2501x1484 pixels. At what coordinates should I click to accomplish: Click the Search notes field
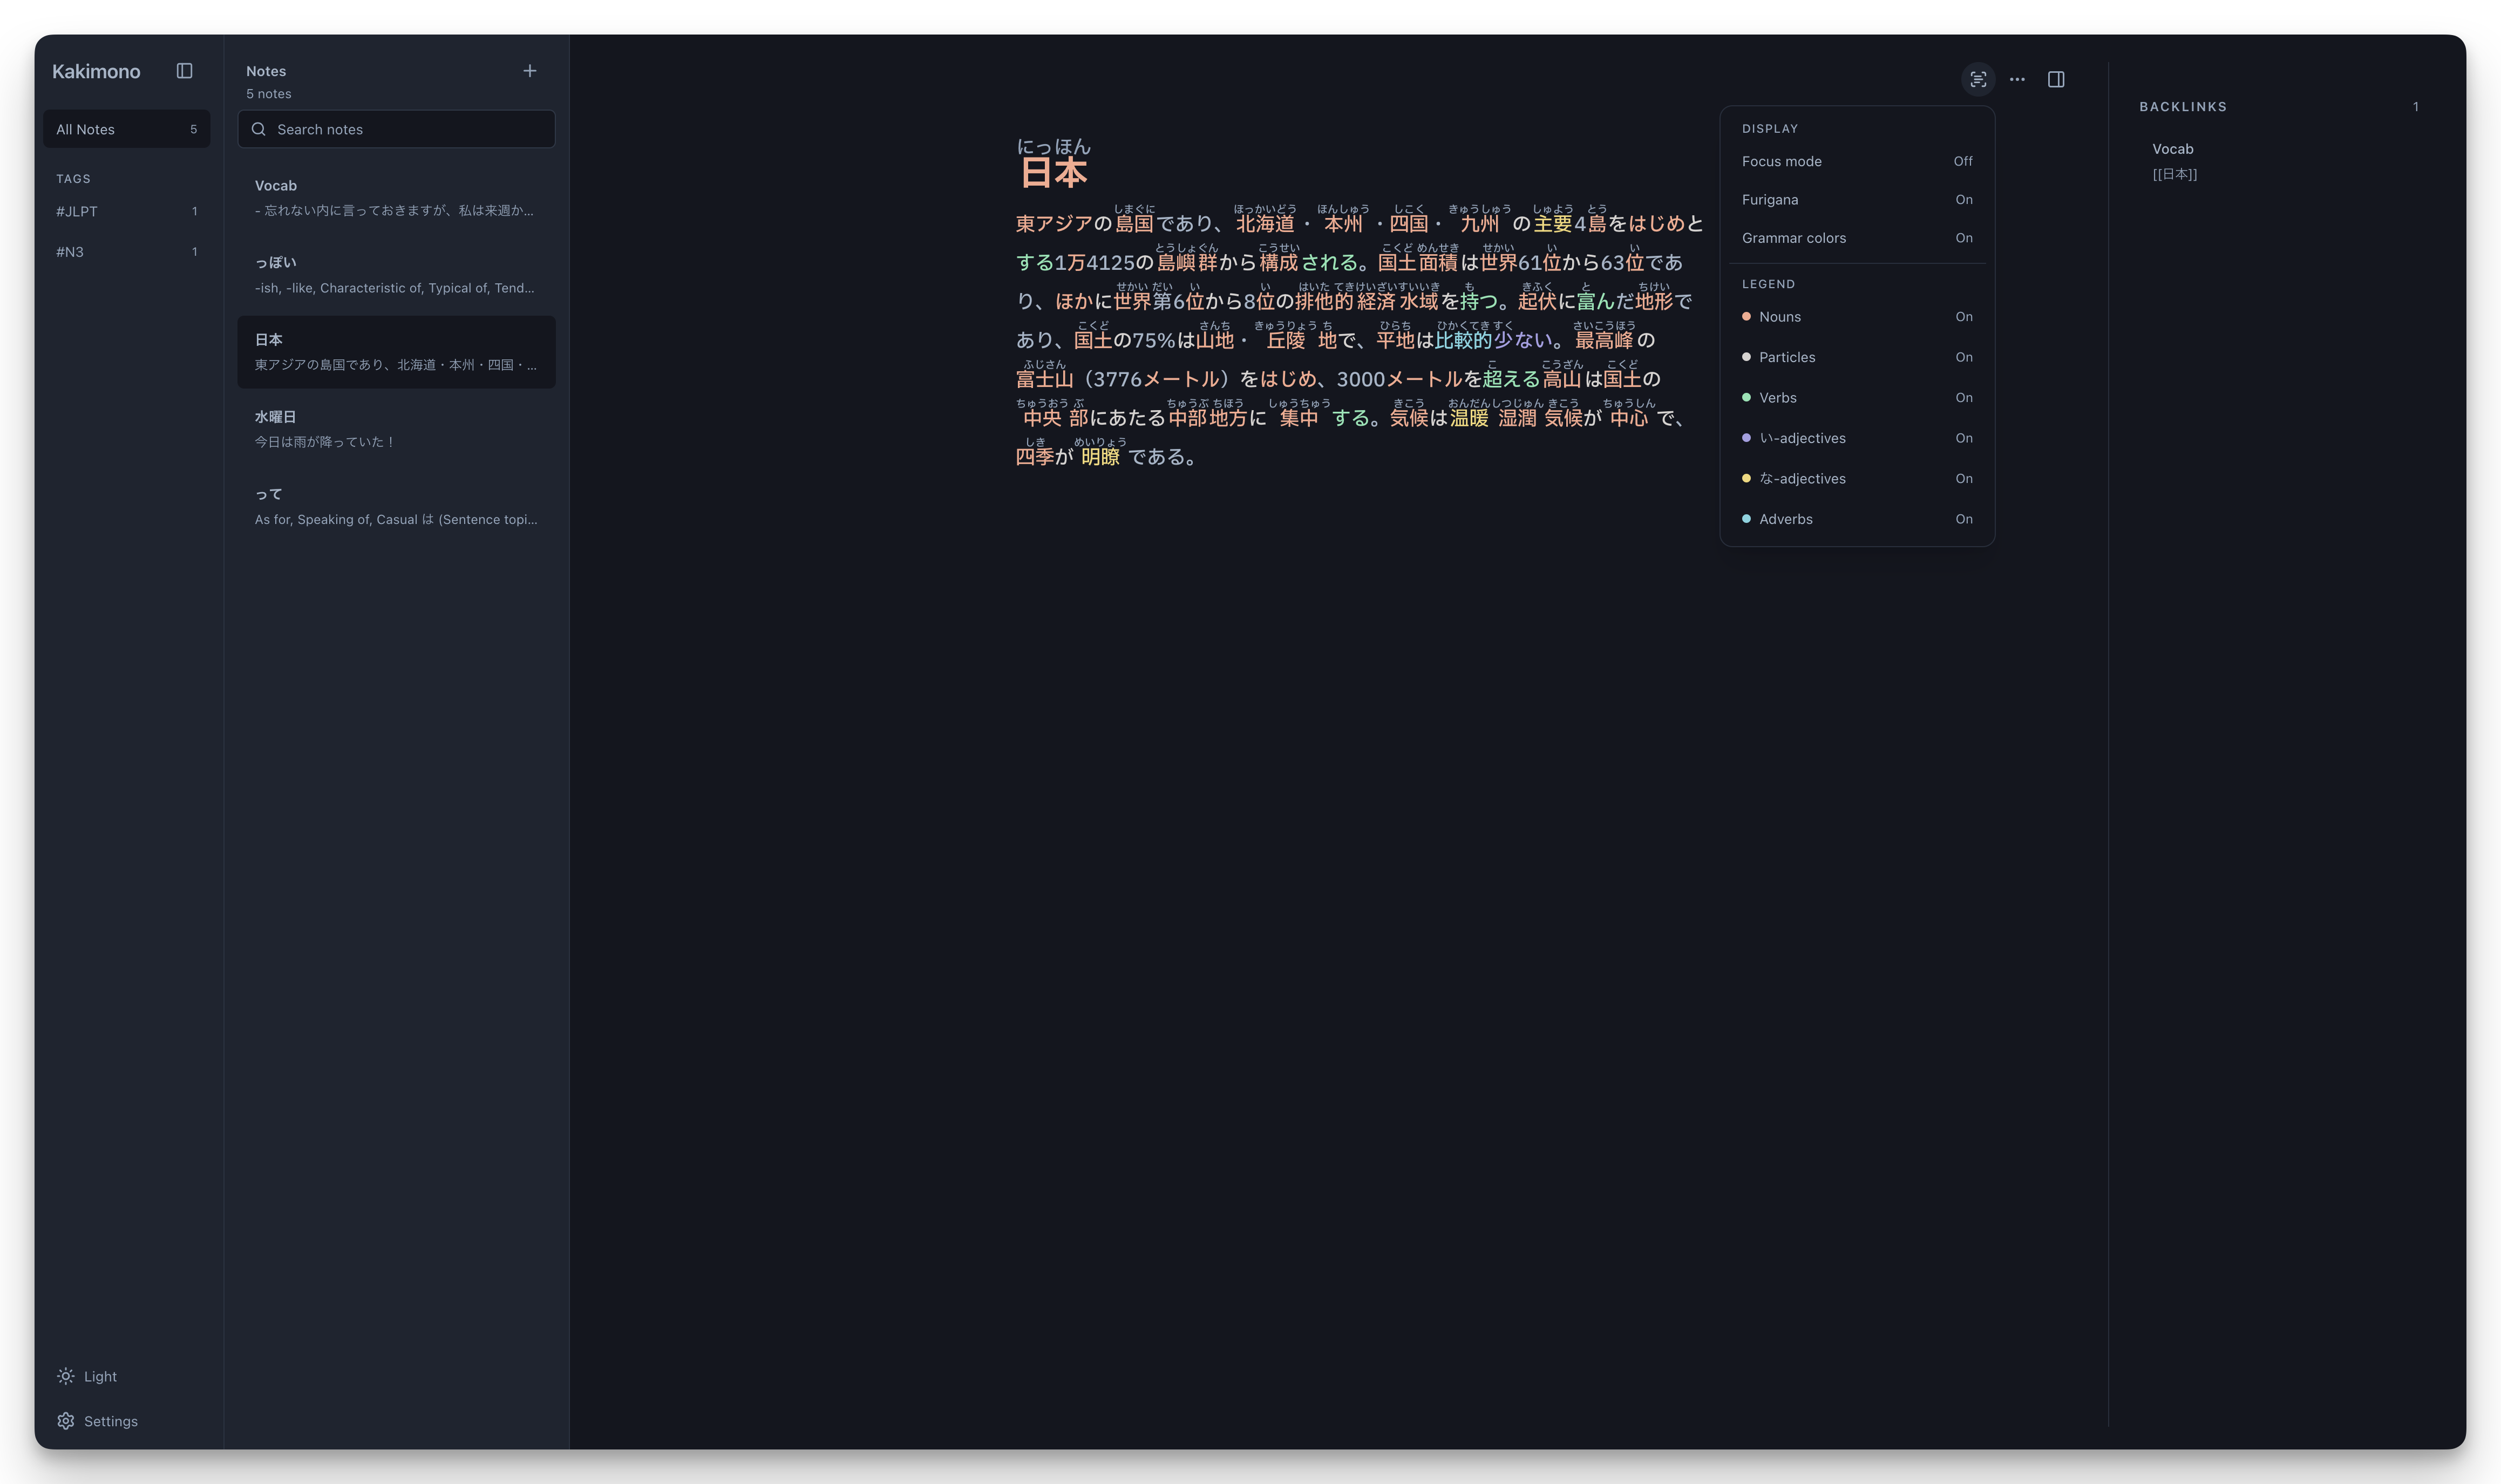[396, 129]
